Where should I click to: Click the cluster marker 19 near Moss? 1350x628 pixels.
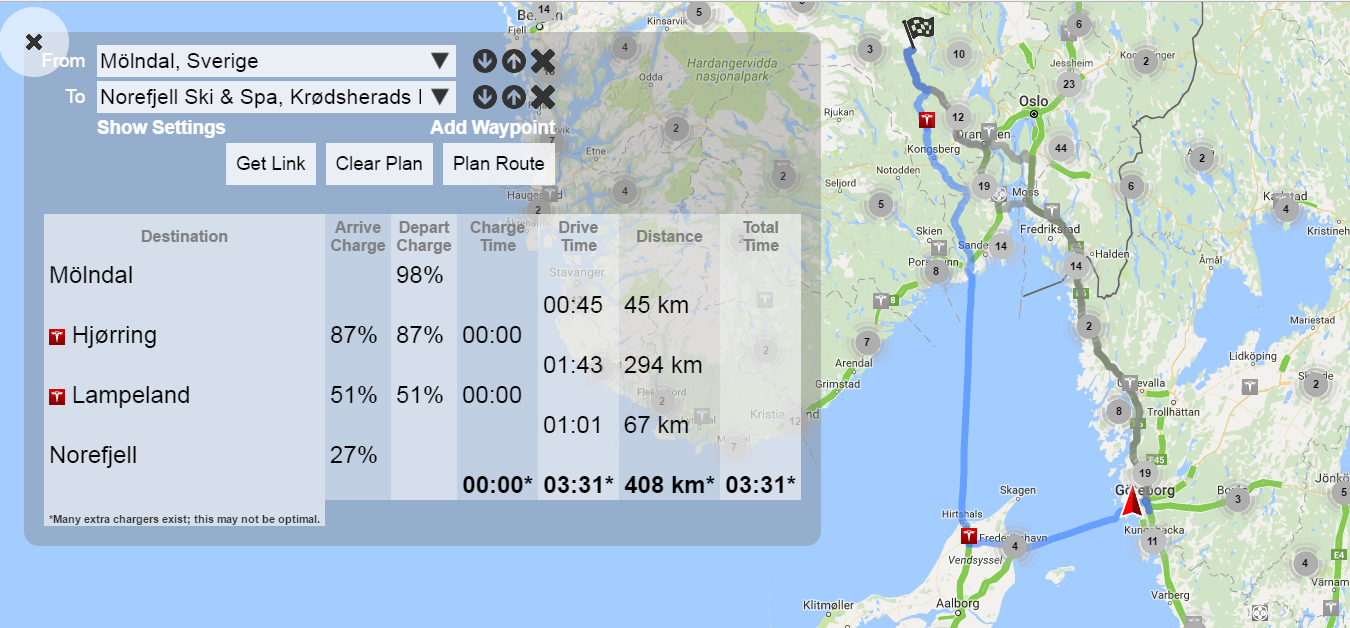984,186
